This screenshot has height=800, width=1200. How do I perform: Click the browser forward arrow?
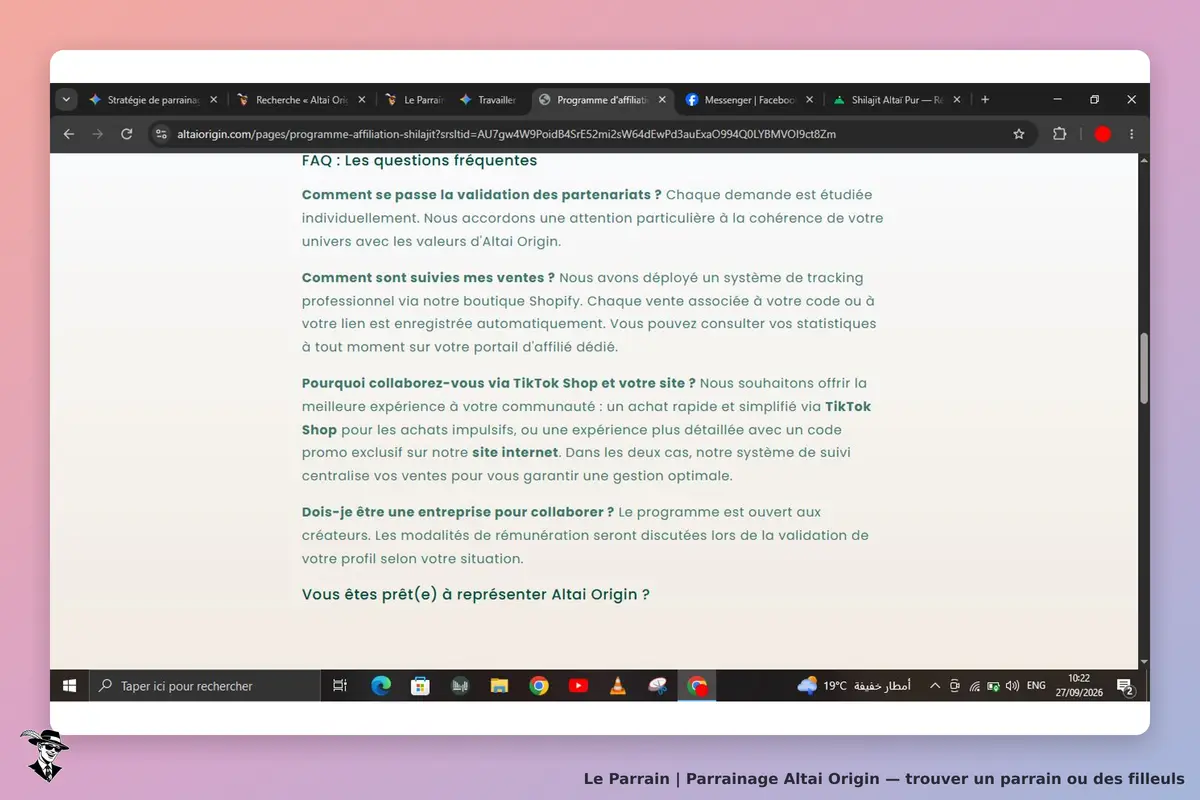coord(97,134)
